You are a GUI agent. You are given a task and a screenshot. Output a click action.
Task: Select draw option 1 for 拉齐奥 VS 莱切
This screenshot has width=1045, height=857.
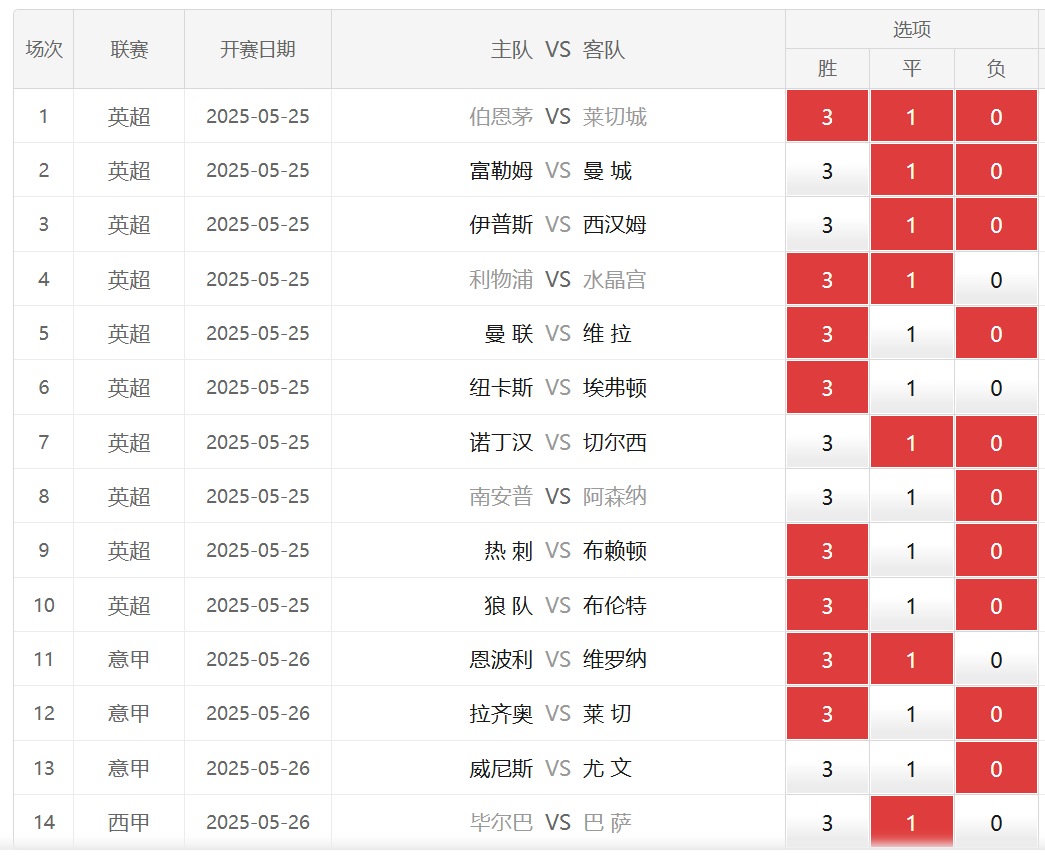click(x=912, y=713)
